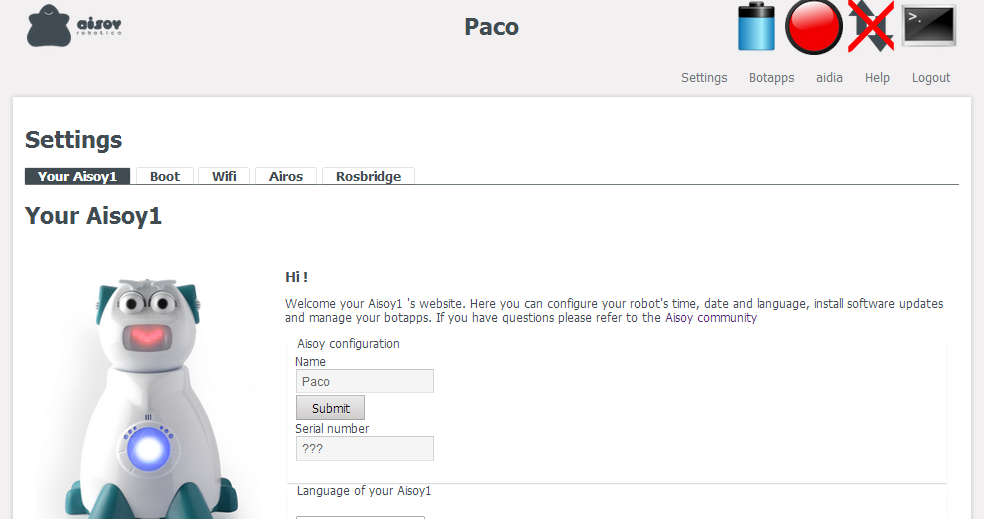The image size is (984, 519).
Task: Open the Help menu item
Action: click(877, 78)
